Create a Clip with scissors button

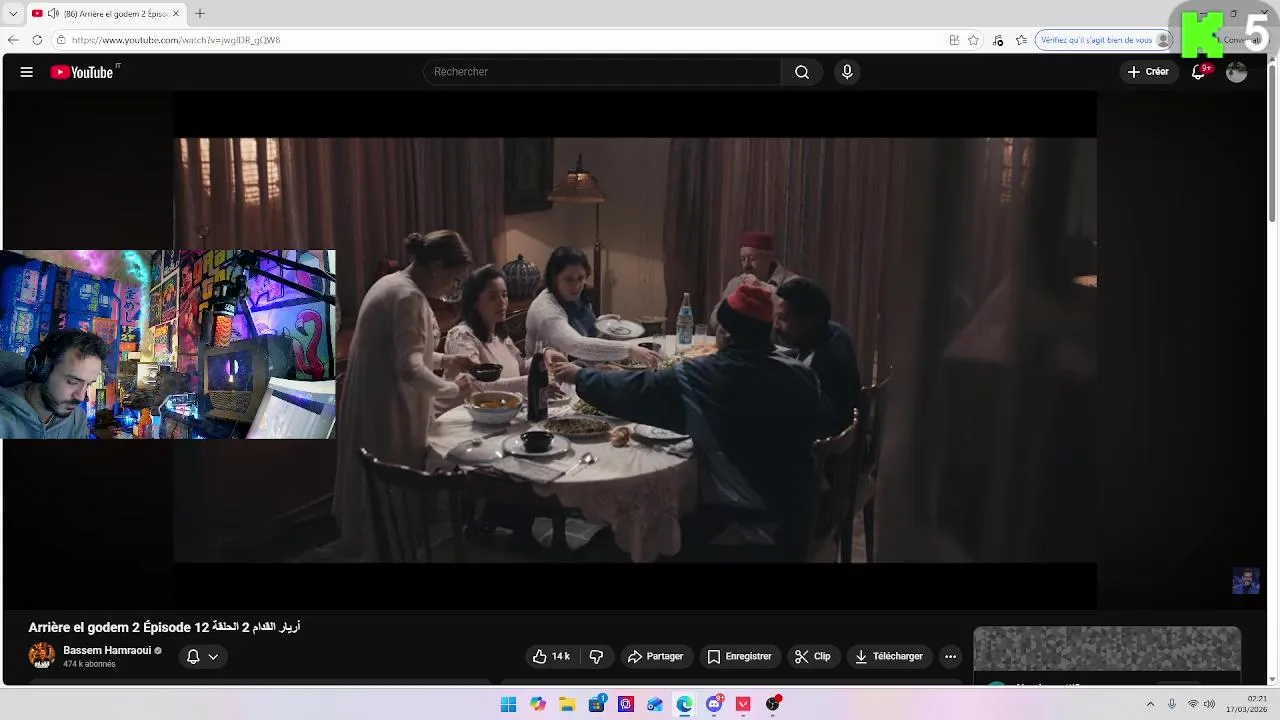(812, 657)
